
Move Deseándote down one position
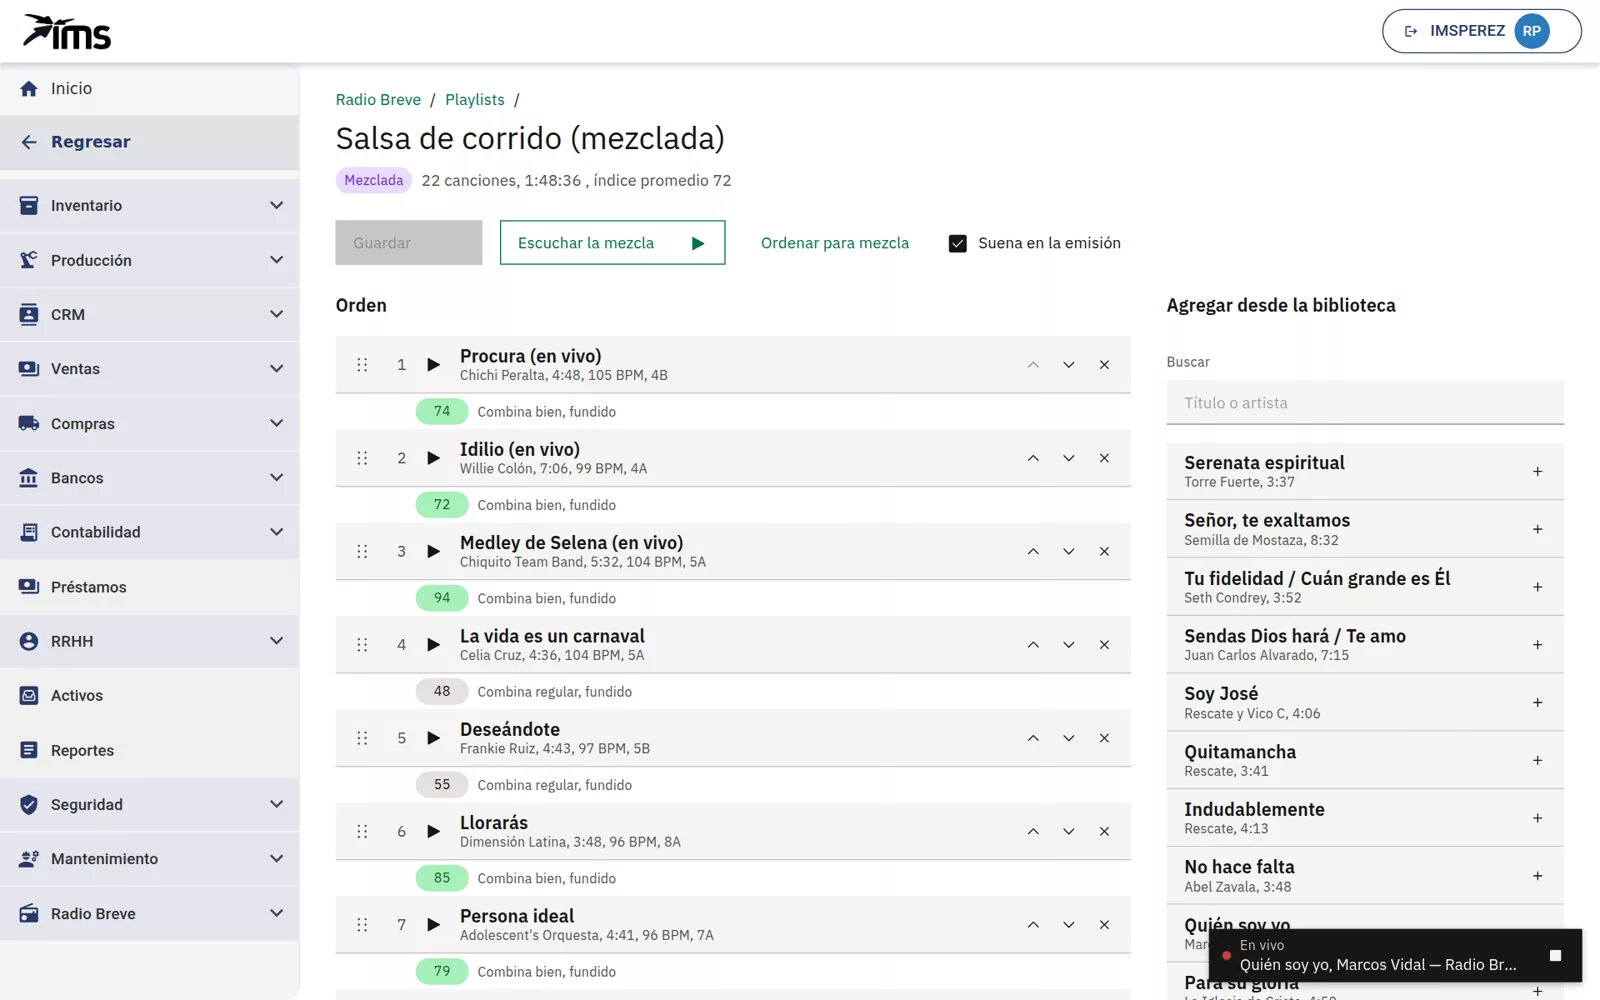(x=1068, y=738)
